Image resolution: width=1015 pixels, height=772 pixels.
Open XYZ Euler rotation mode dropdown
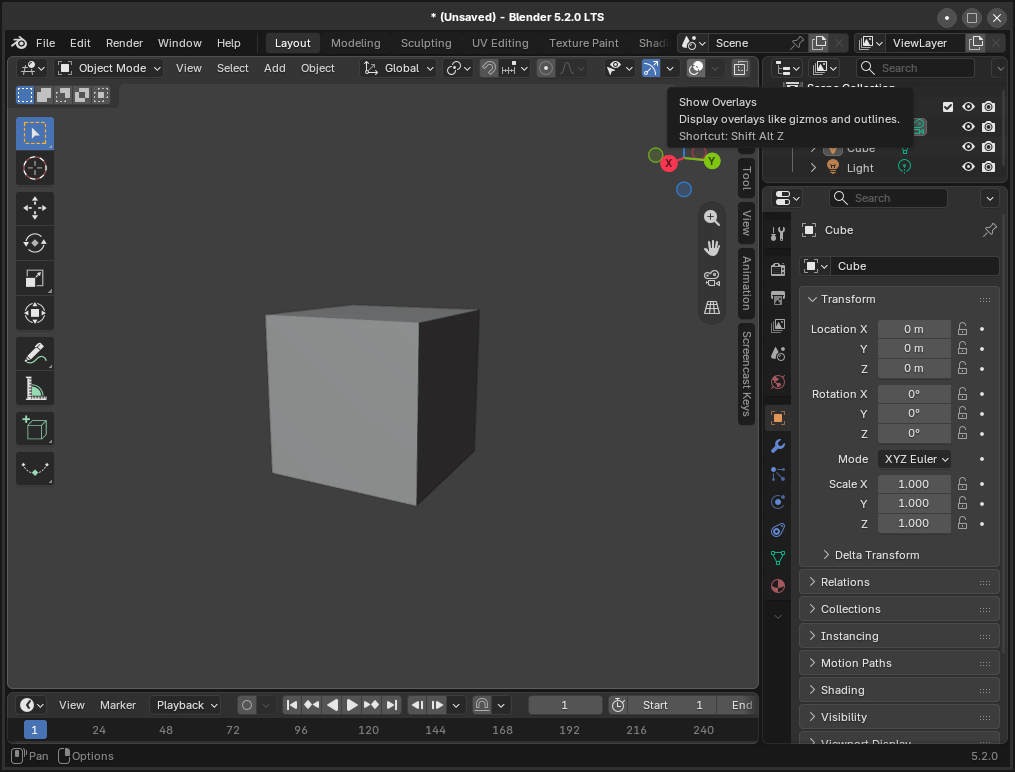(x=915, y=459)
